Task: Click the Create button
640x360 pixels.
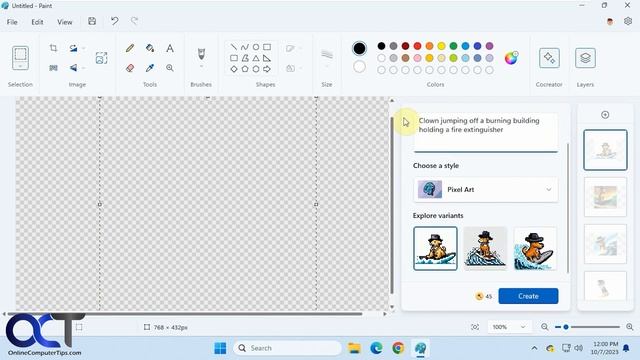Action: point(528,296)
